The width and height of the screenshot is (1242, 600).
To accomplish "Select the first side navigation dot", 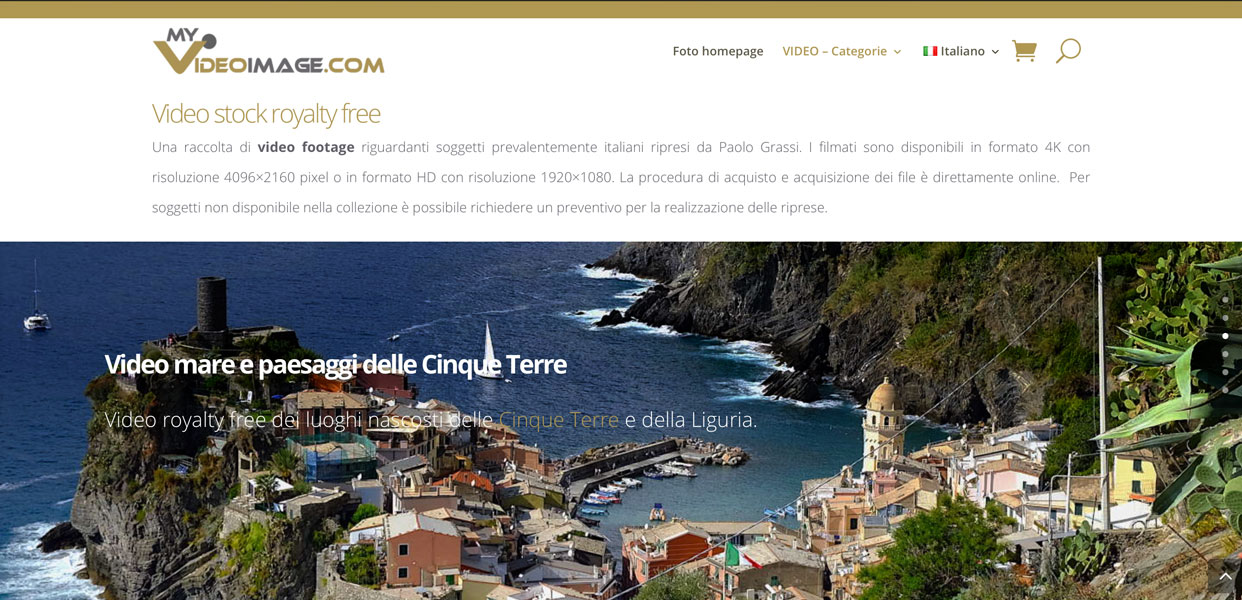I will pyautogui.click(x=1225, y=300).
